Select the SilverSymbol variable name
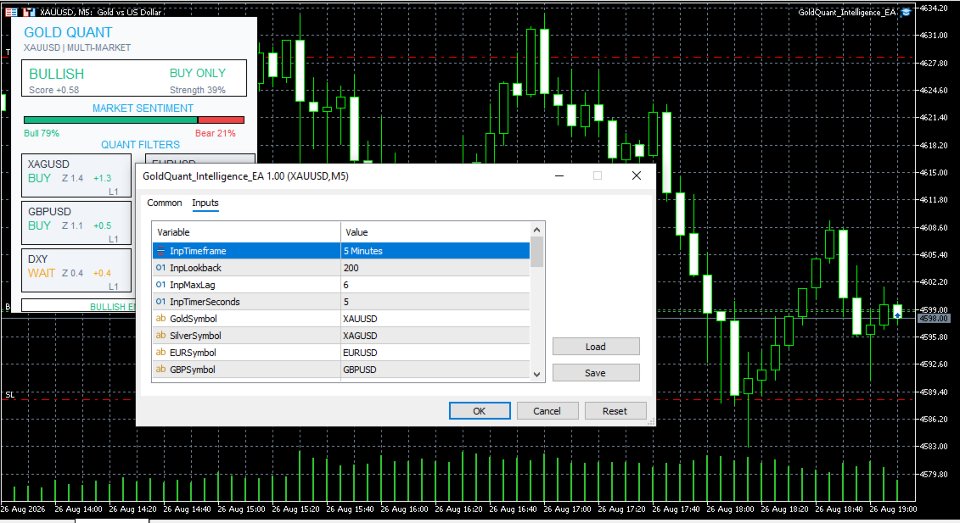Viewport: 960px width, 523px height. click(195, 335)
